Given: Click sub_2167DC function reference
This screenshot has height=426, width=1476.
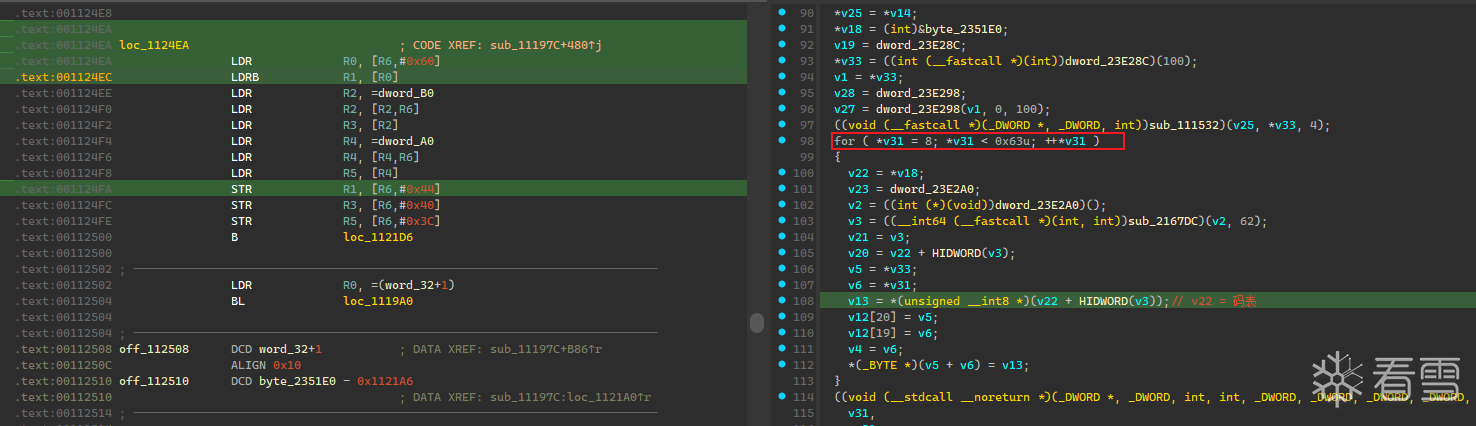Looking at the screenshot, I should 1165,221.
